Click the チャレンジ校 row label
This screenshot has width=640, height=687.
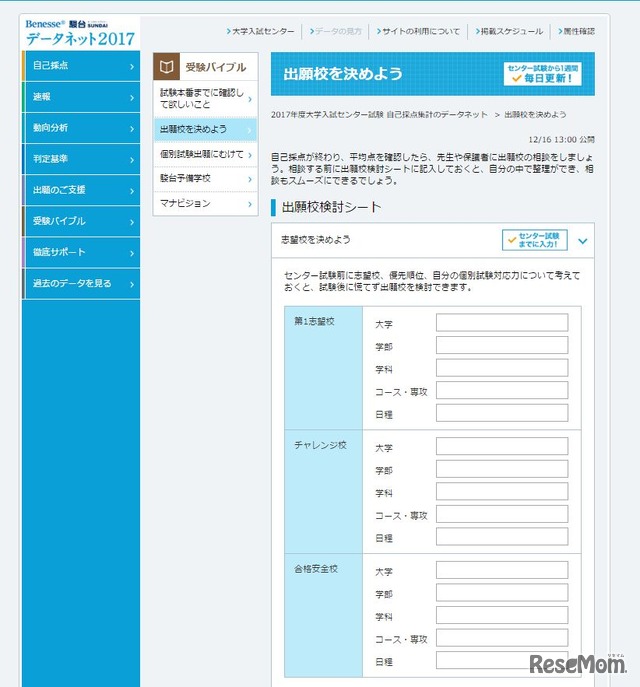pos(320,445)
